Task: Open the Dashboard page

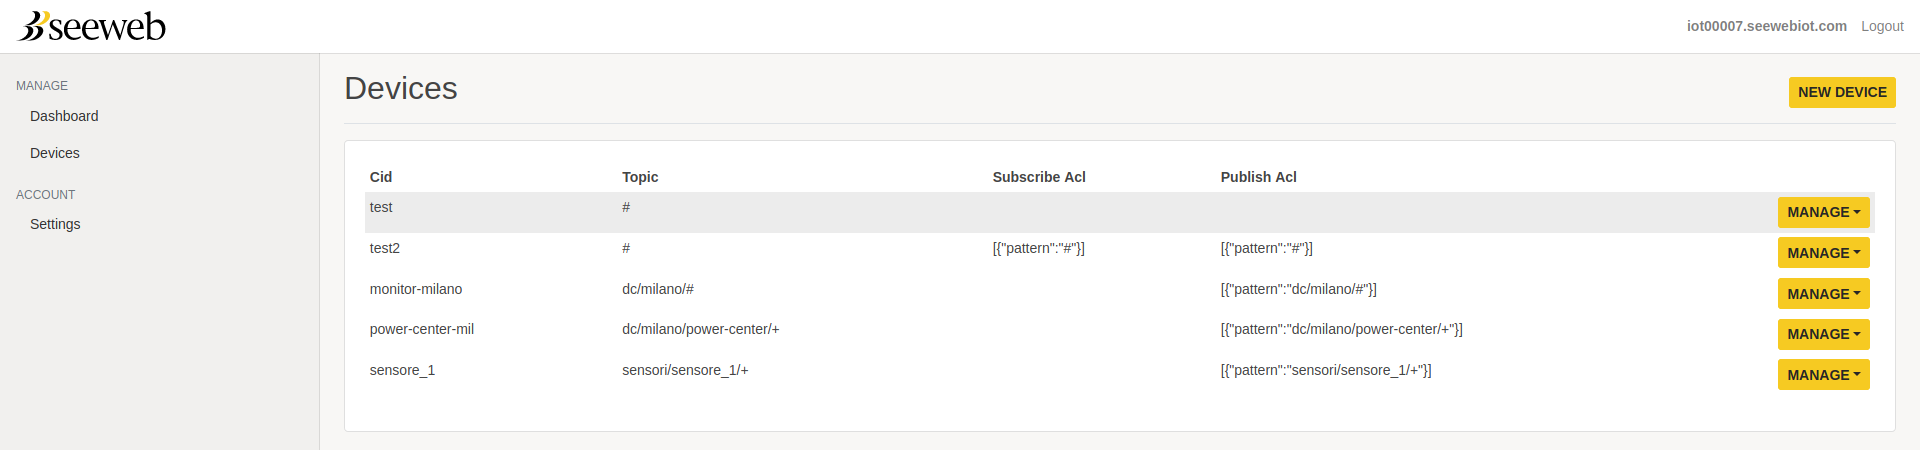Action: [64, 116]
